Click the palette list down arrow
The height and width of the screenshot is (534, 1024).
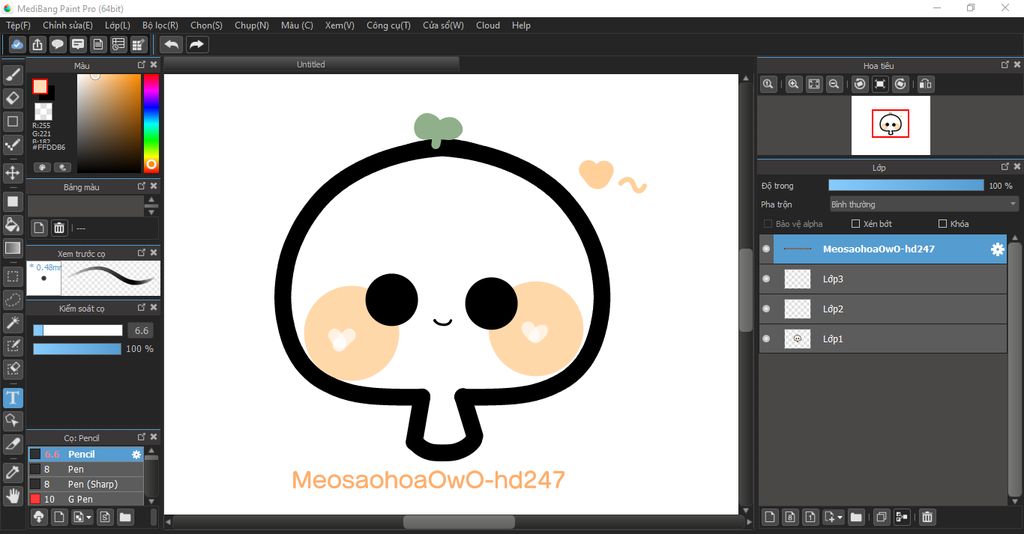152,212
